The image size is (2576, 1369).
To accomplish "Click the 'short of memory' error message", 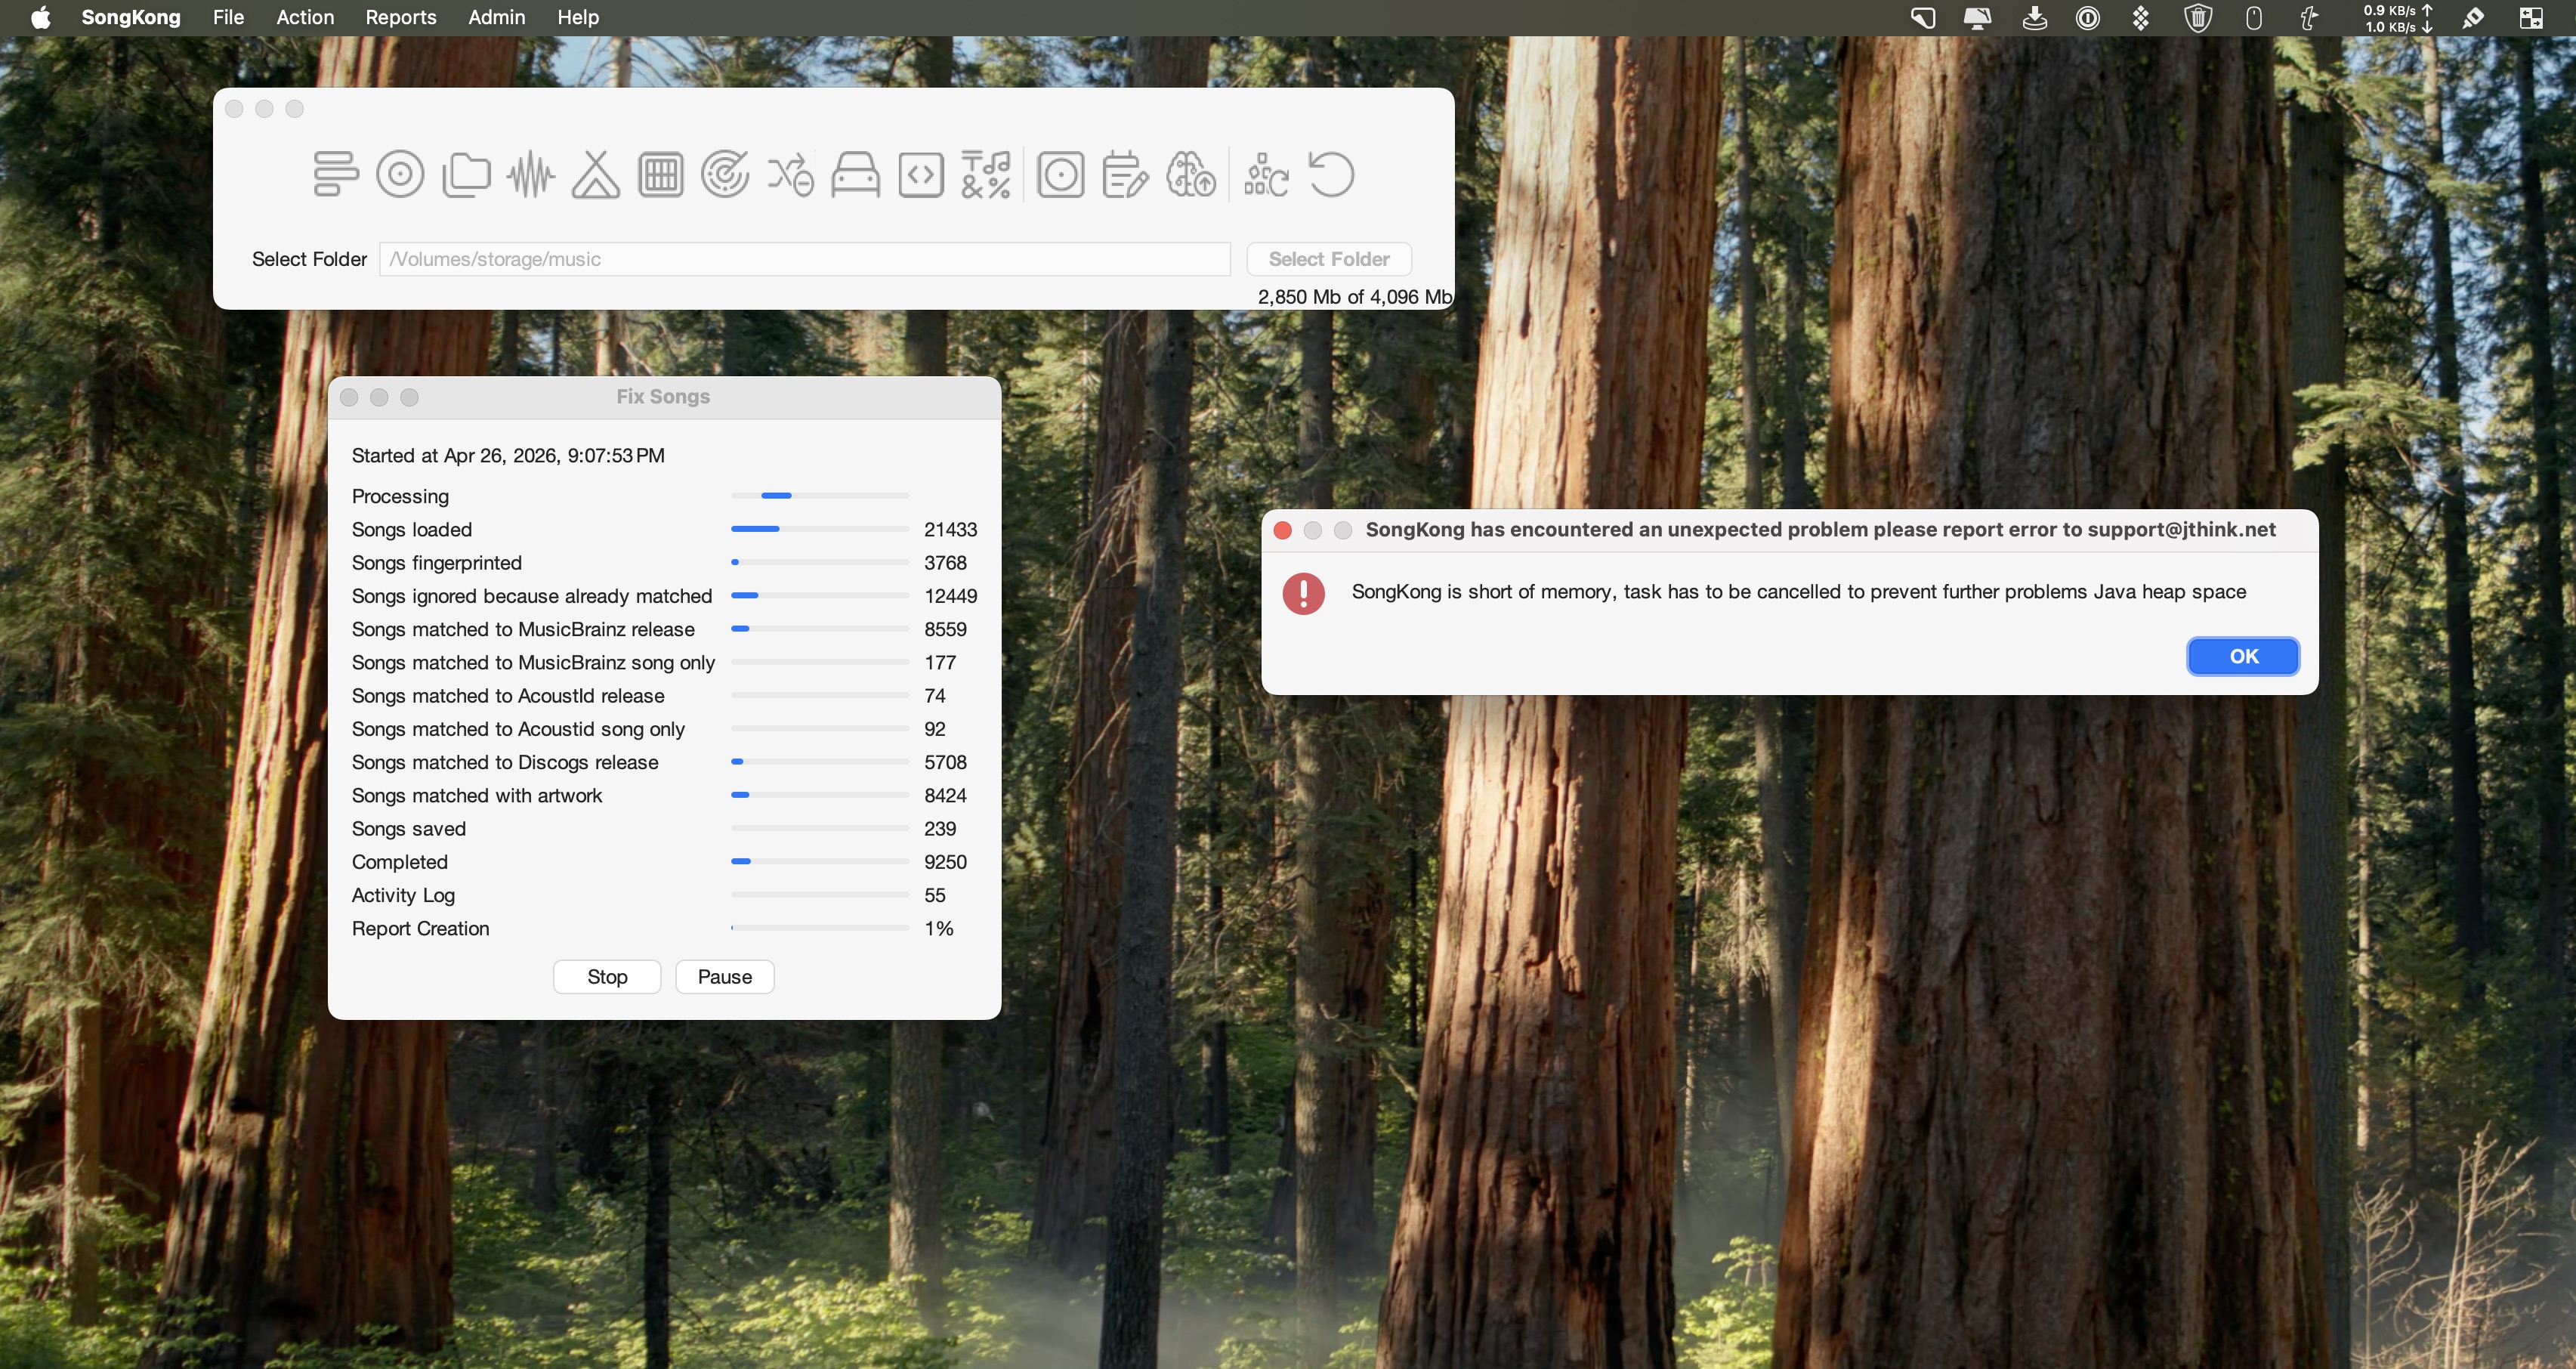I will tap(1798, 592).
